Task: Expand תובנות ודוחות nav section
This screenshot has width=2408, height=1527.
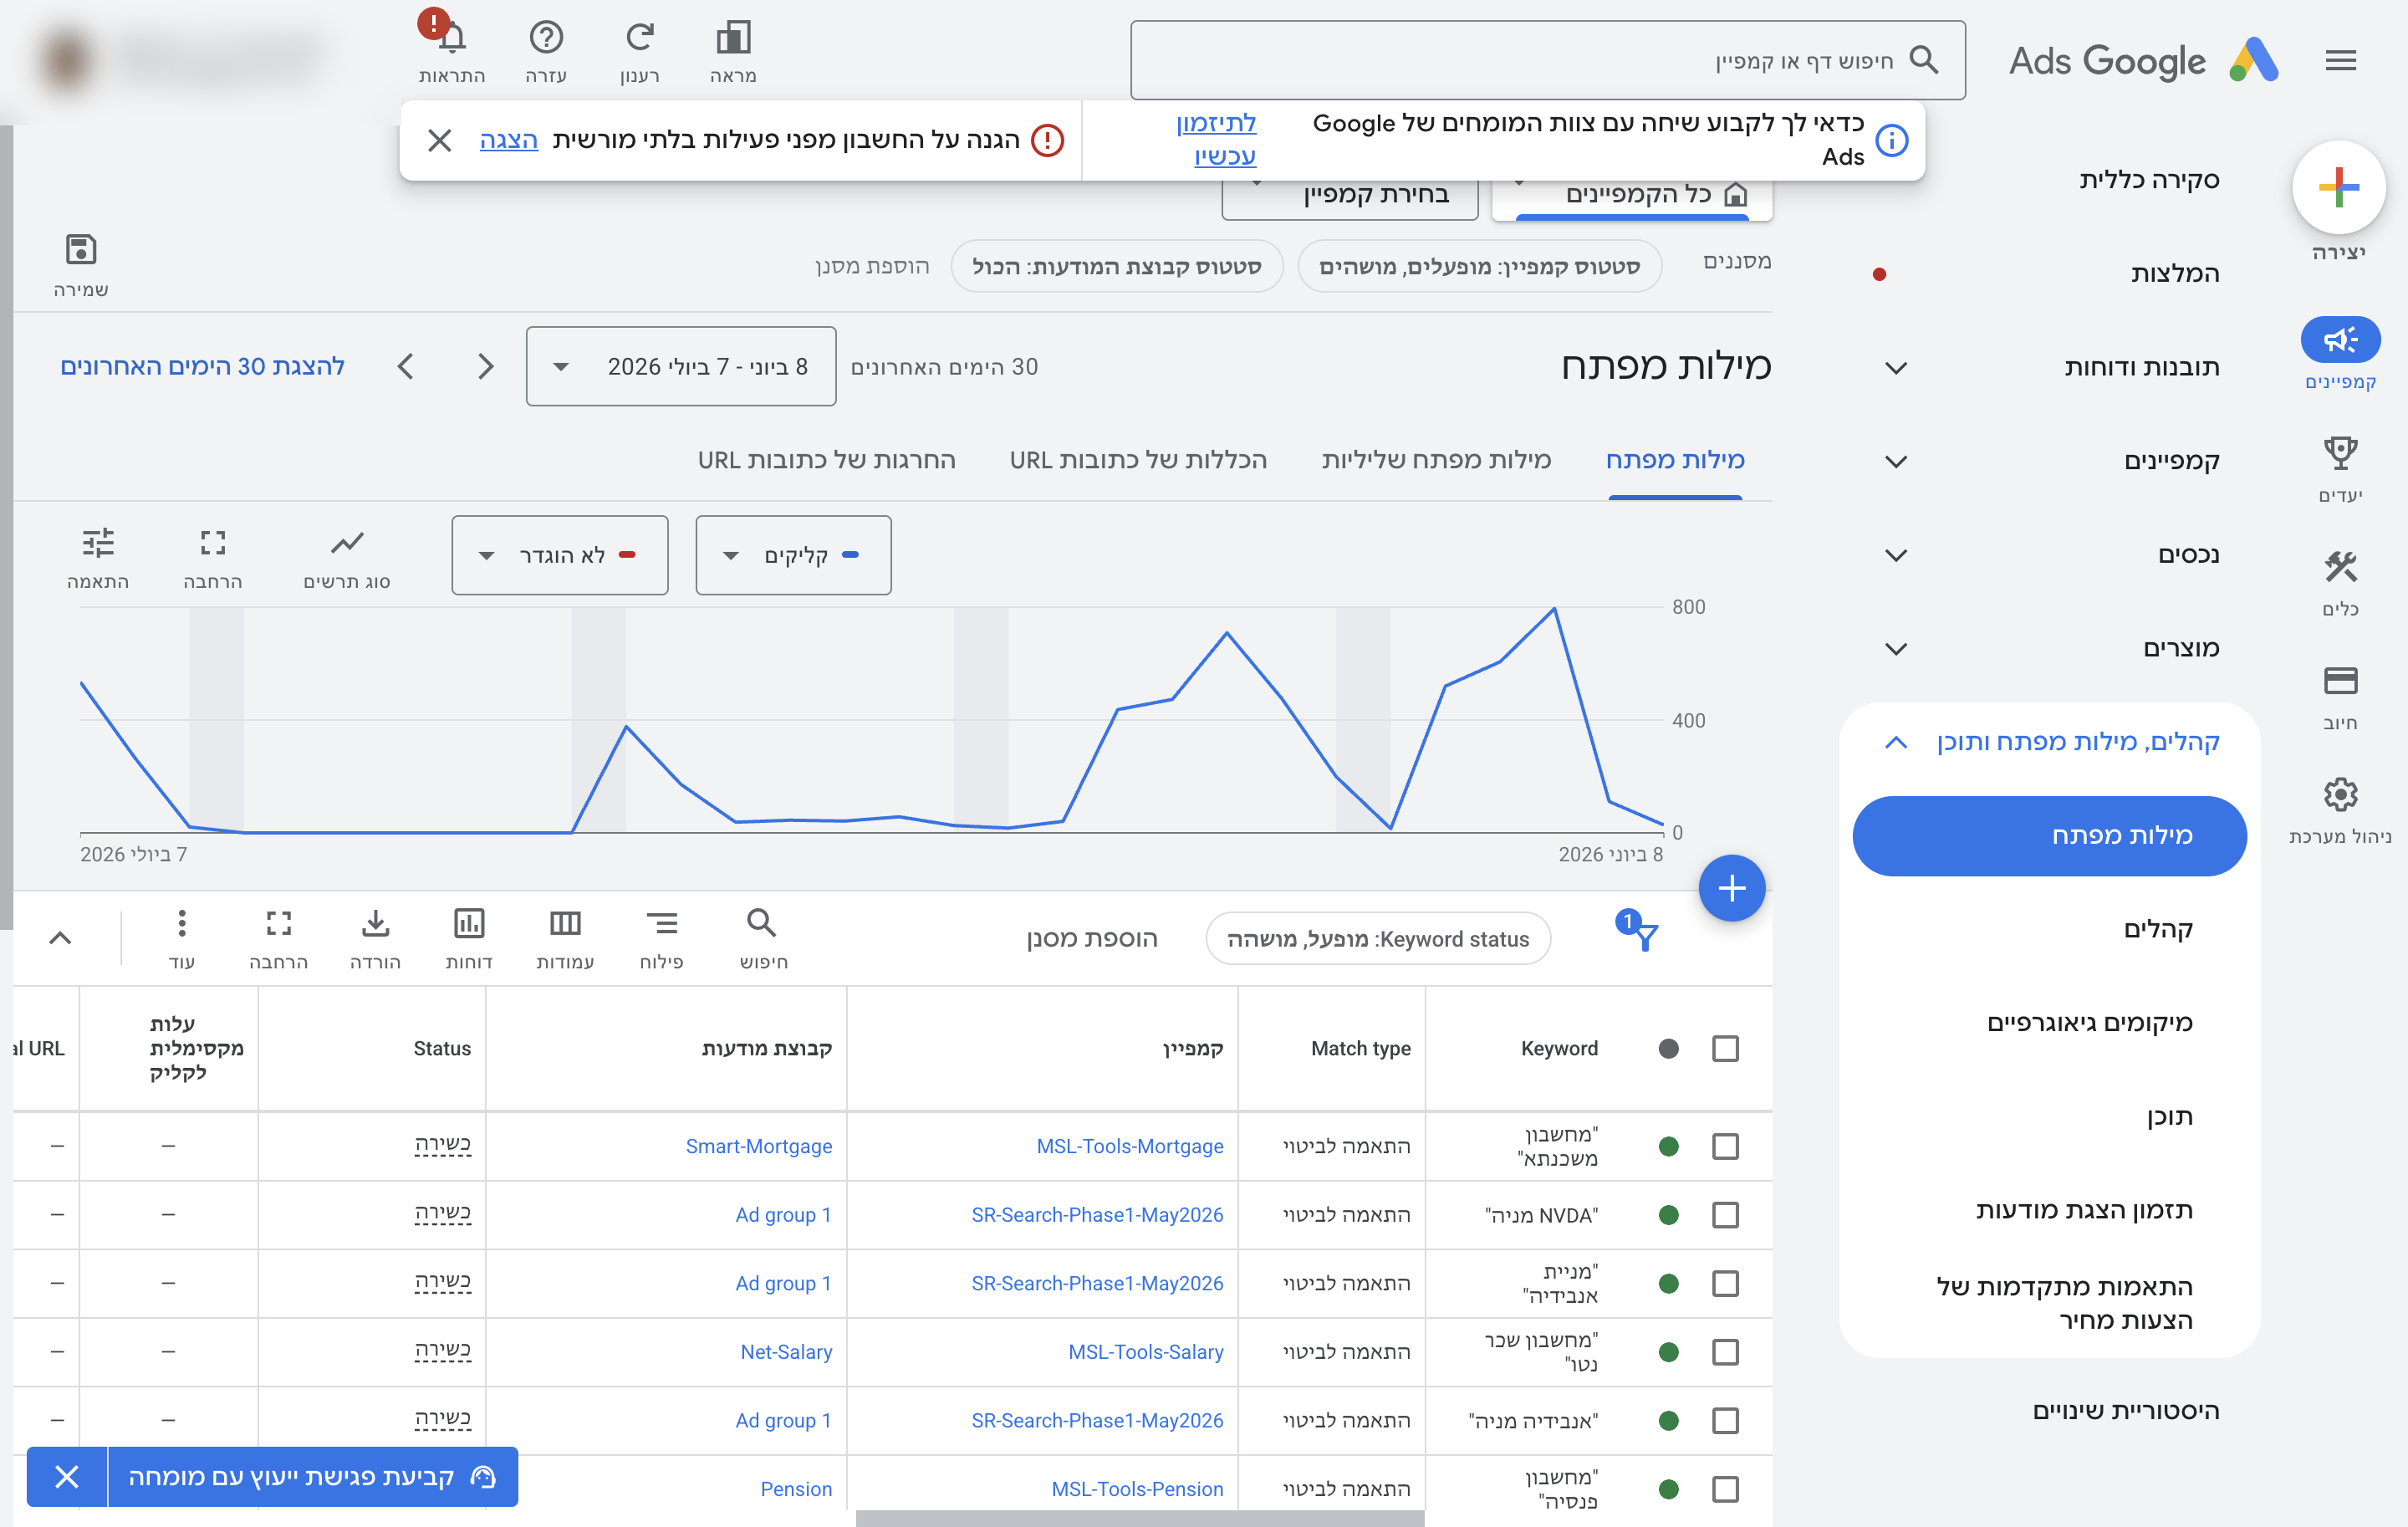Action: [1896, 367]
